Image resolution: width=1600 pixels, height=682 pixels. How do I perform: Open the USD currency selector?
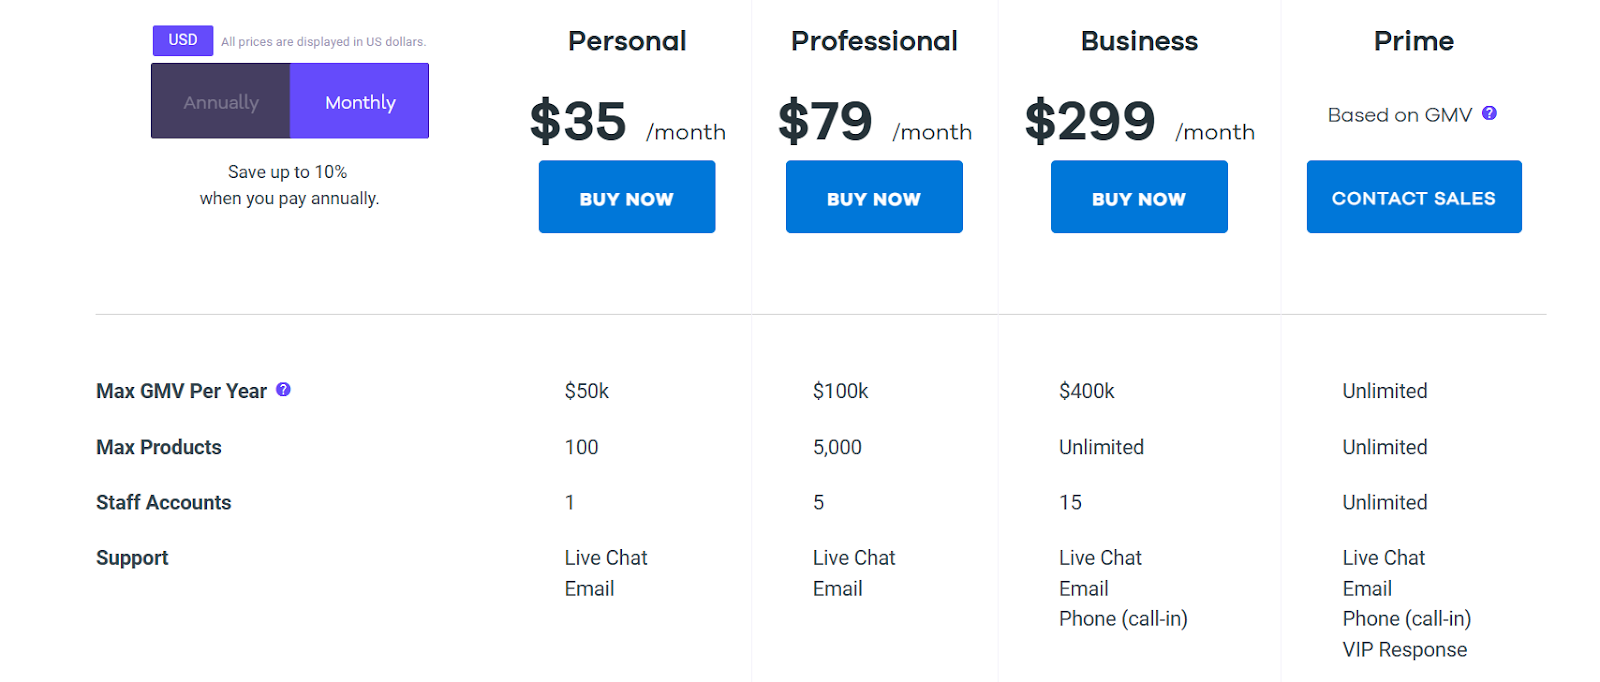[183, 40]
